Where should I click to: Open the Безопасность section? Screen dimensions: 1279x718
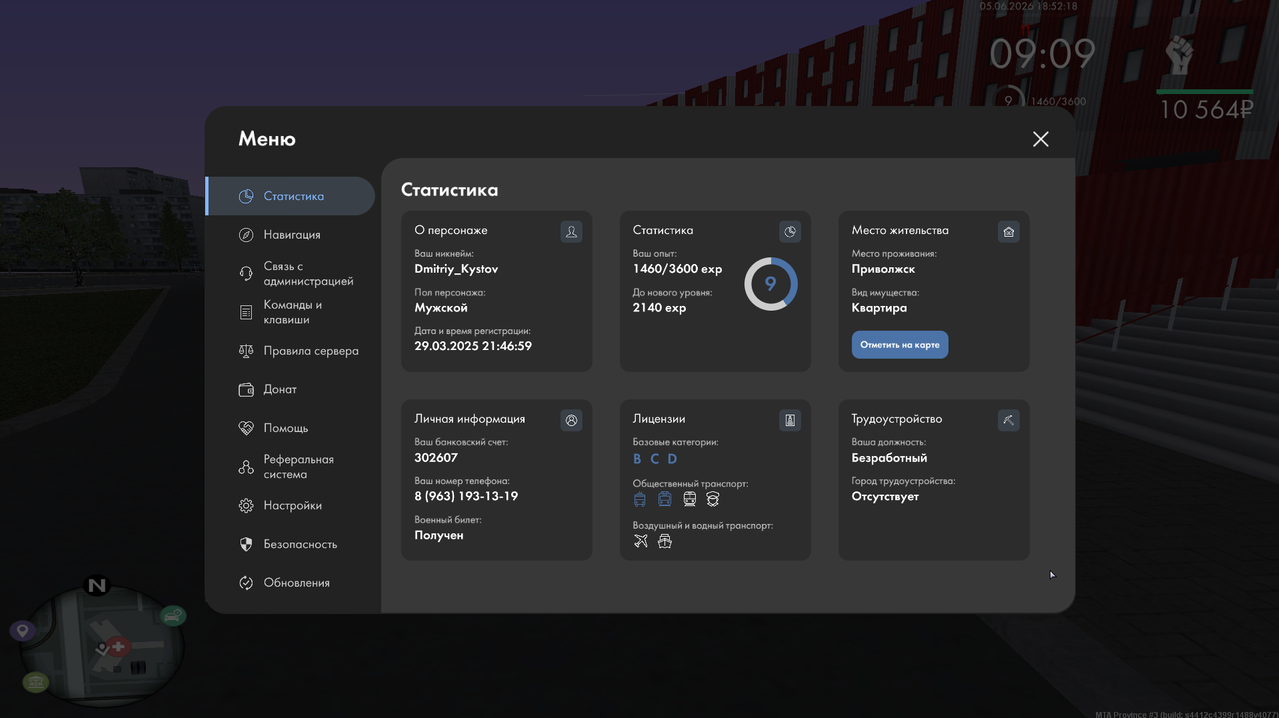290,544
